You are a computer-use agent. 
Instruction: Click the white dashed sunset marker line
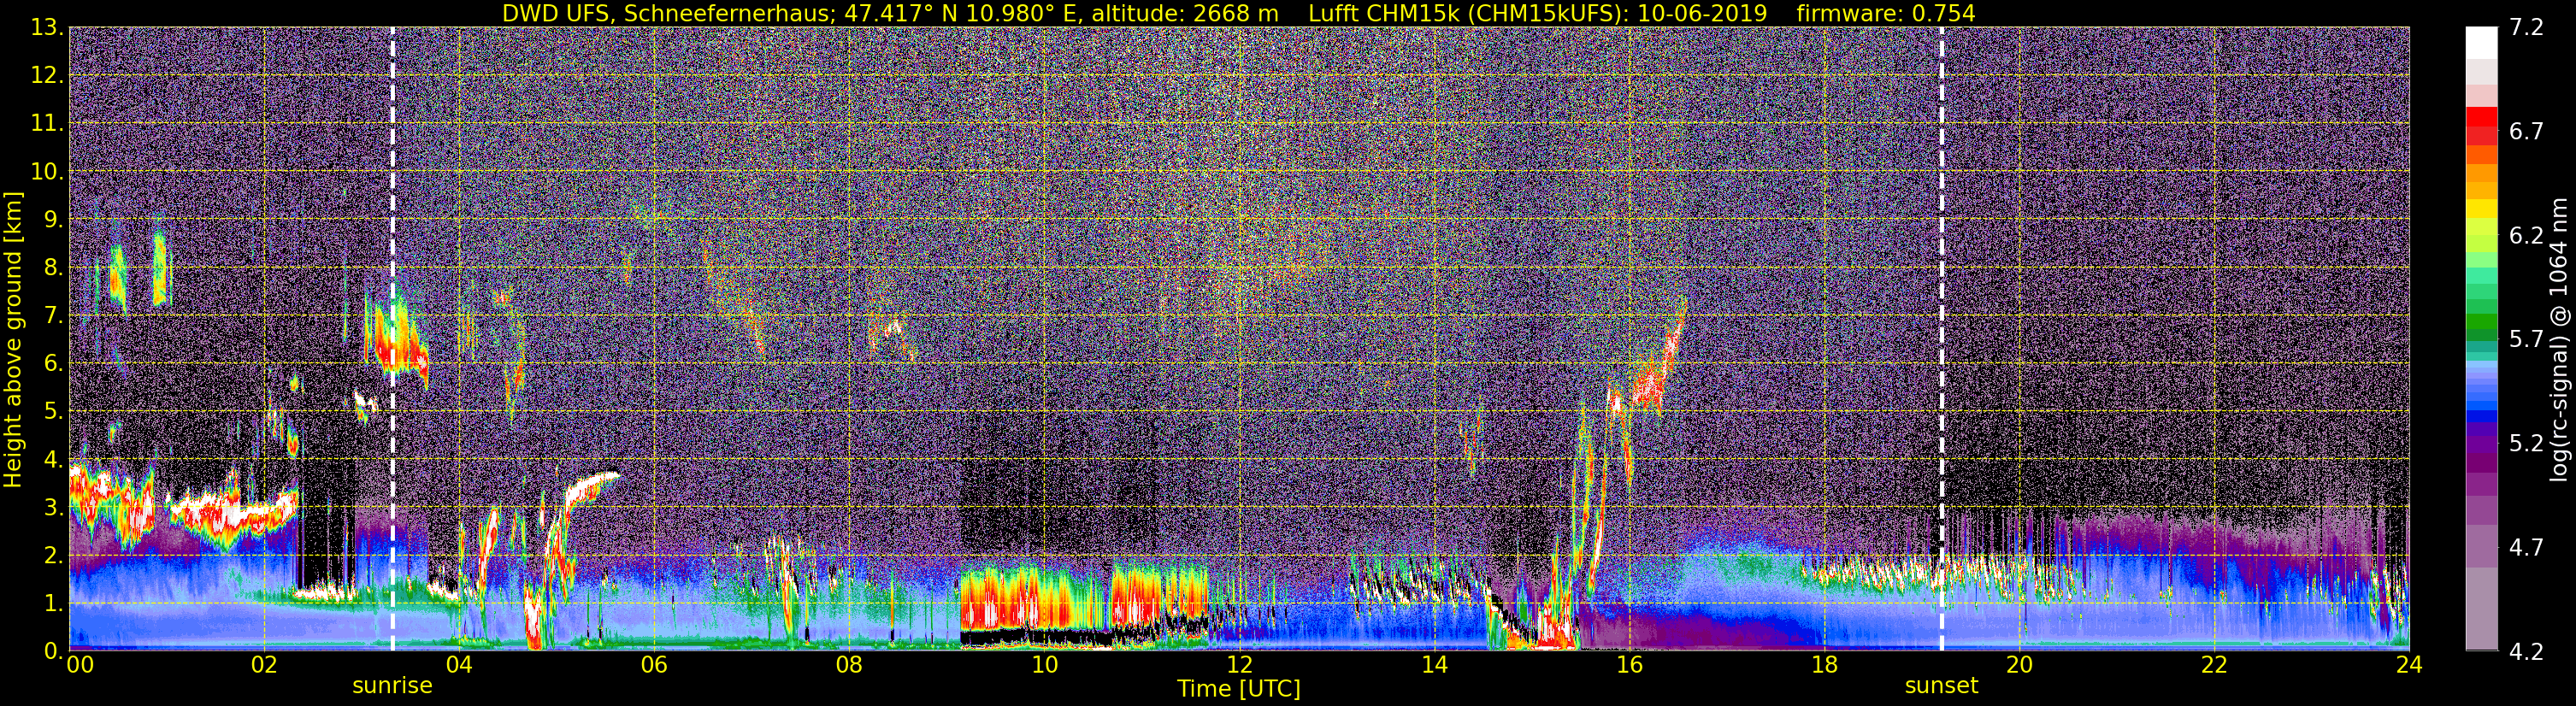1942,339
